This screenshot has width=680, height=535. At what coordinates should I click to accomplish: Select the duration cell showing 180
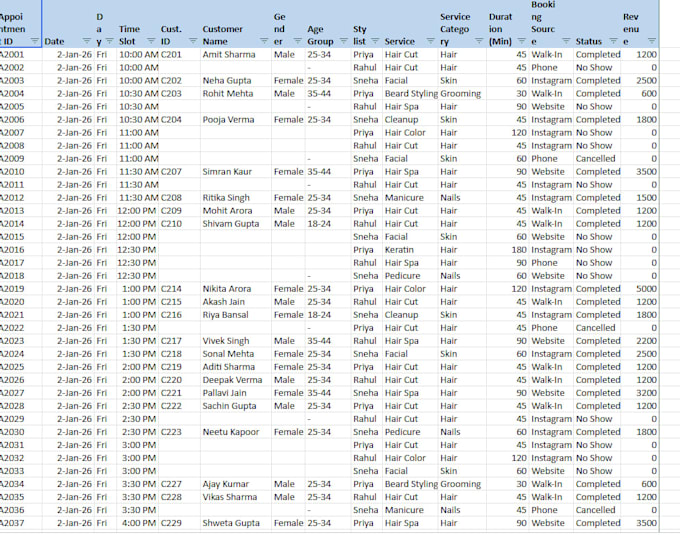pyautogui.click(x=507, y=250)
